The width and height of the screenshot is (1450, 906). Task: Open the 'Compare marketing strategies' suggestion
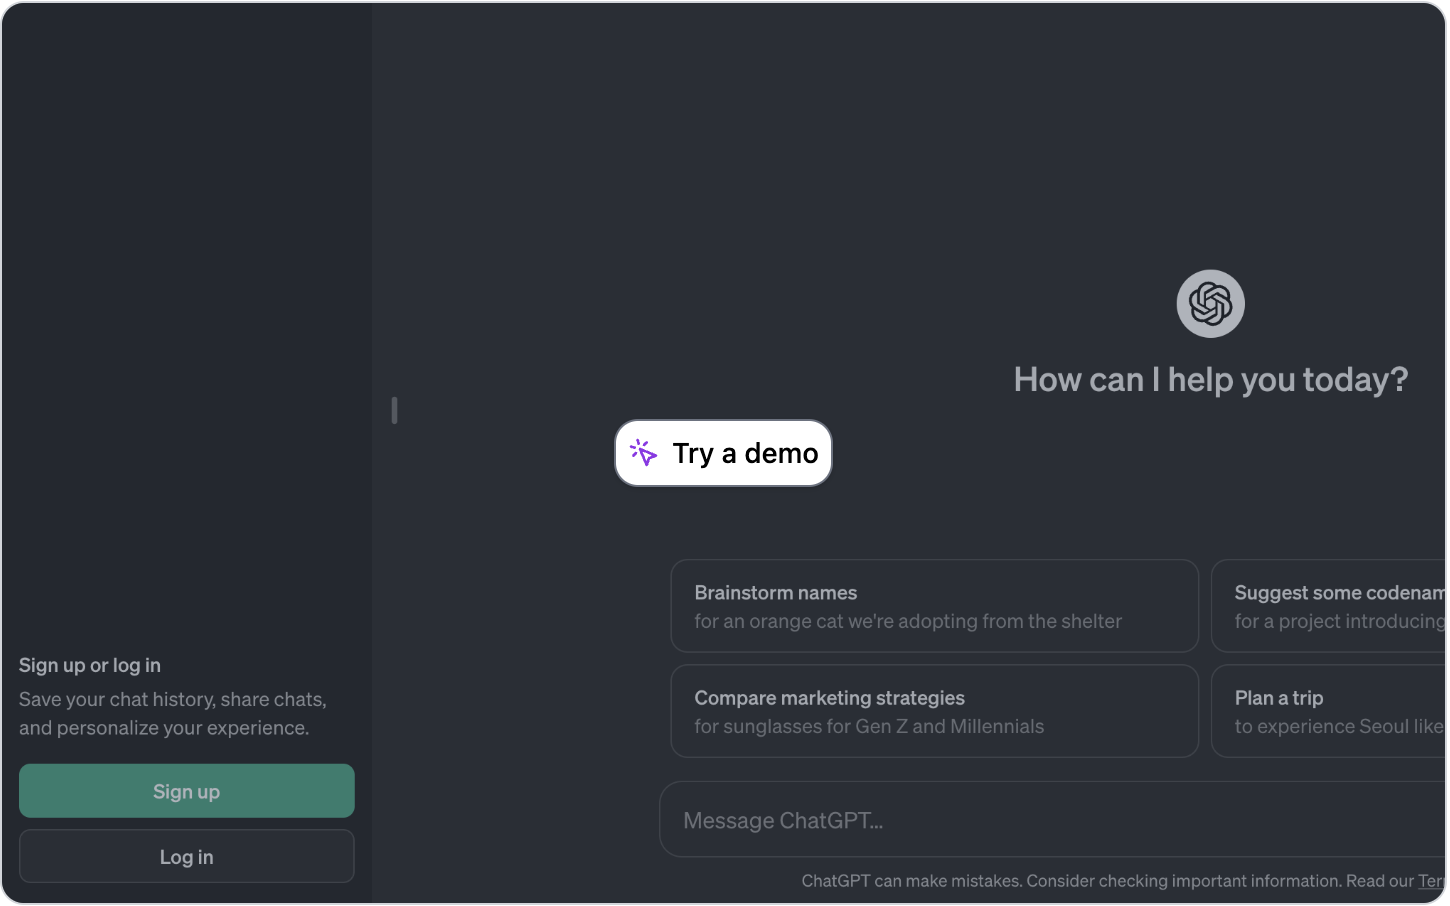pyautogui.click(x=933, y=711)
